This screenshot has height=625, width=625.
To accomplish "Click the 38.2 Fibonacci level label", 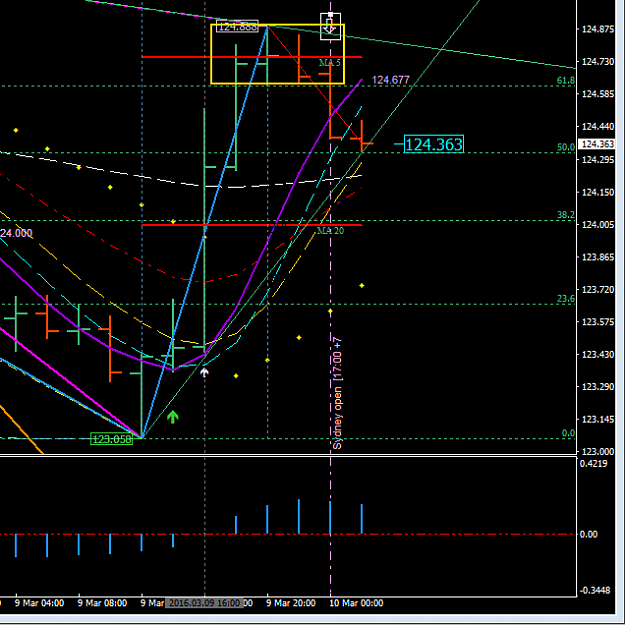I will (x=566, y=215).
